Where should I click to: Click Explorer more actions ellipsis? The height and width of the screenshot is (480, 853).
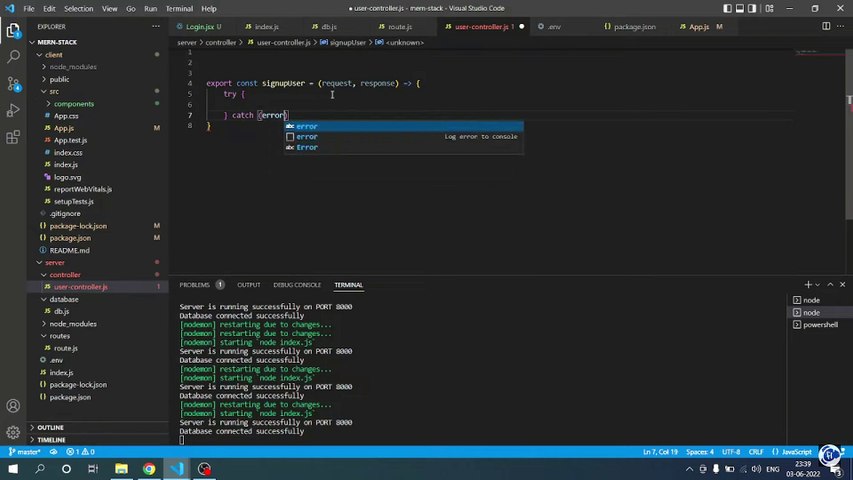point(156,26)
